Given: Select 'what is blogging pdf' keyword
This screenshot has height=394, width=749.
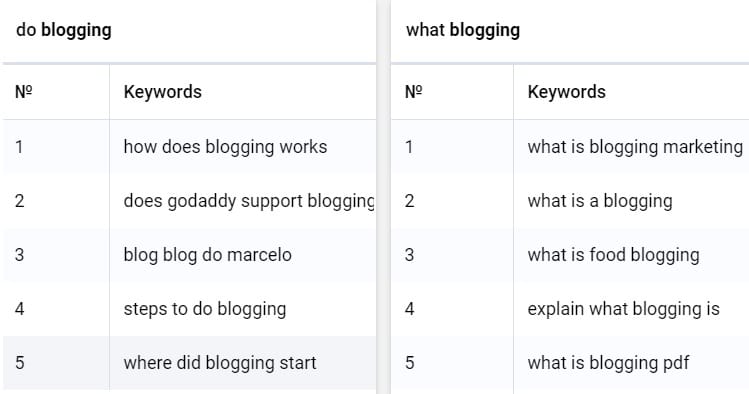Looking at the screenshot, I should click(608, 362).
